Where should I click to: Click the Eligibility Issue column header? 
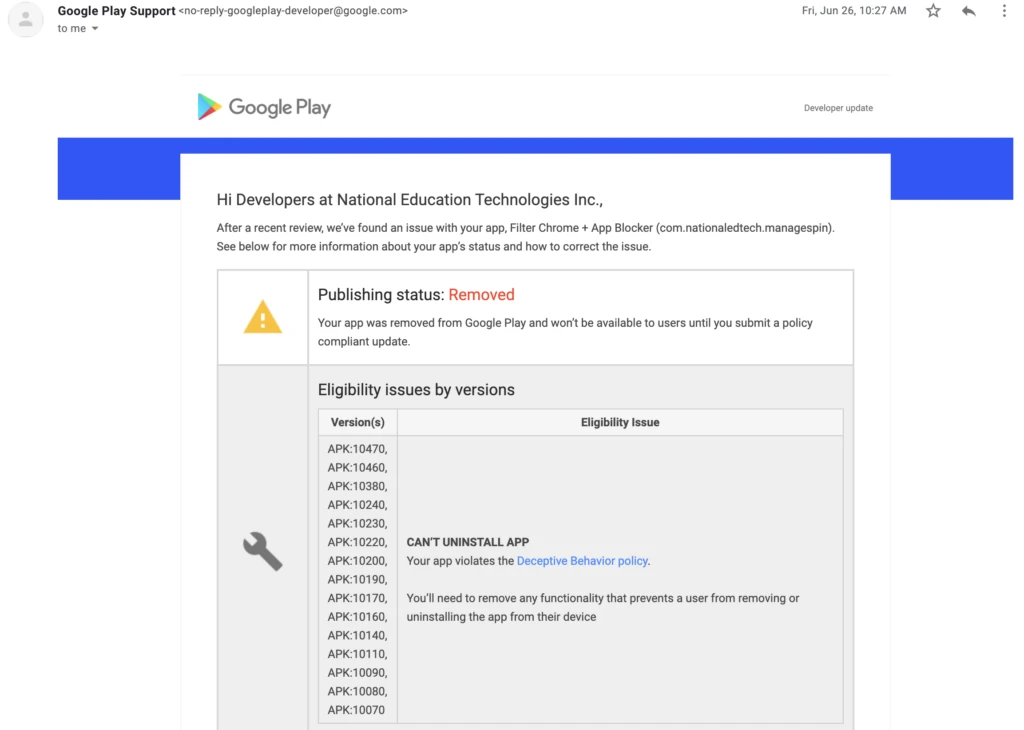[x=620, y=422]
